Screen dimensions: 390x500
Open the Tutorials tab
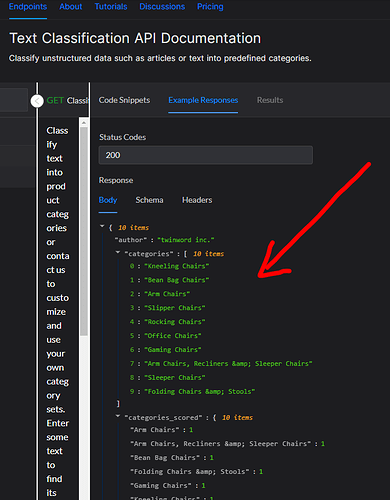click(111, 7)
